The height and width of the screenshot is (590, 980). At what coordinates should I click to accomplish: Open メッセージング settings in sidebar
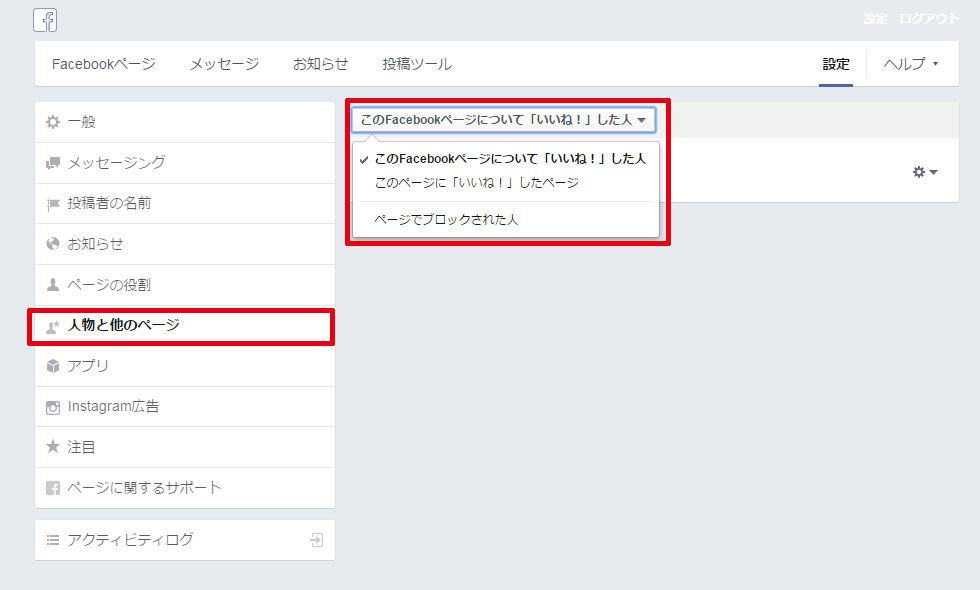(x=185, y=163)
